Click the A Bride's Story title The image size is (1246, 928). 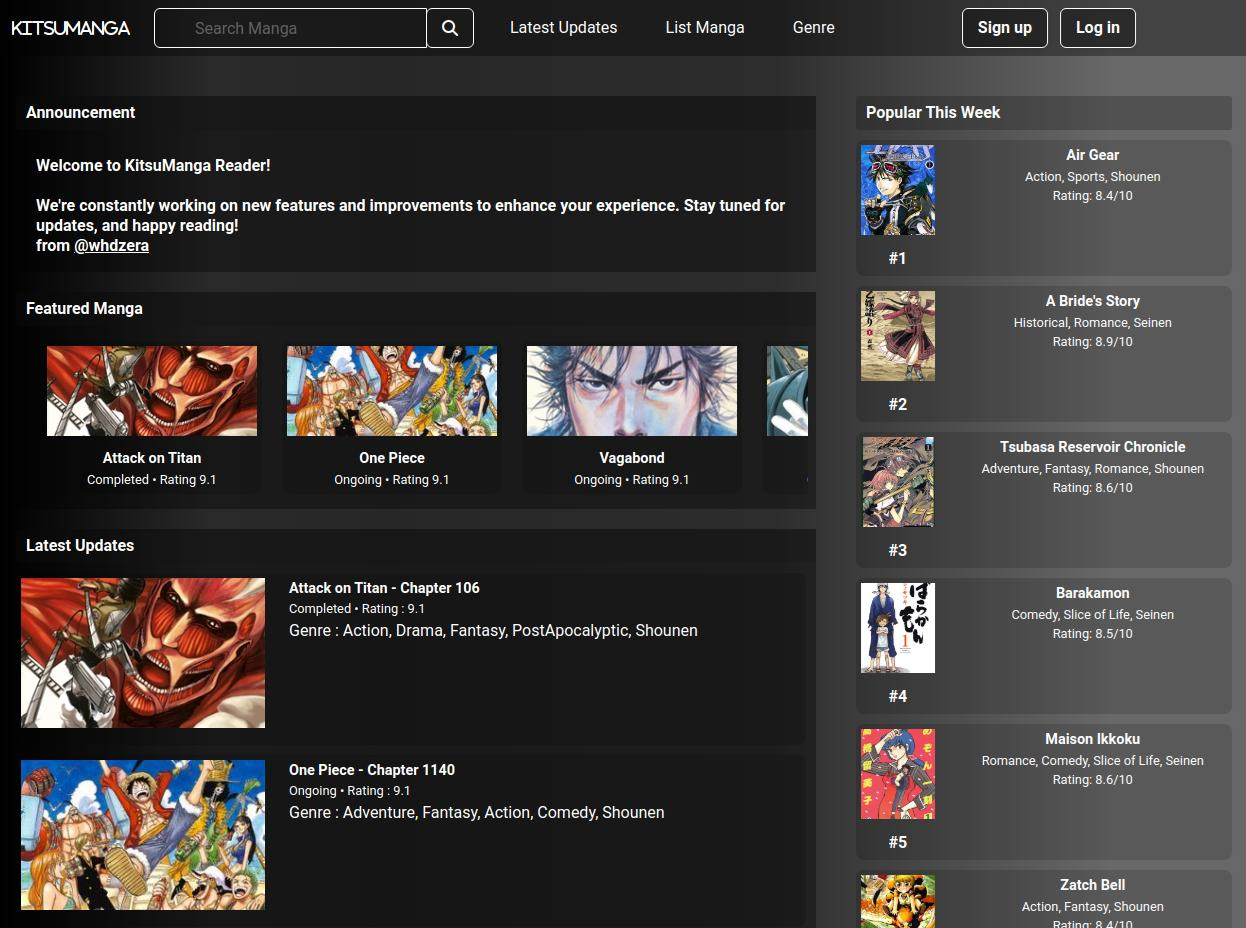tap(1092, 301)
